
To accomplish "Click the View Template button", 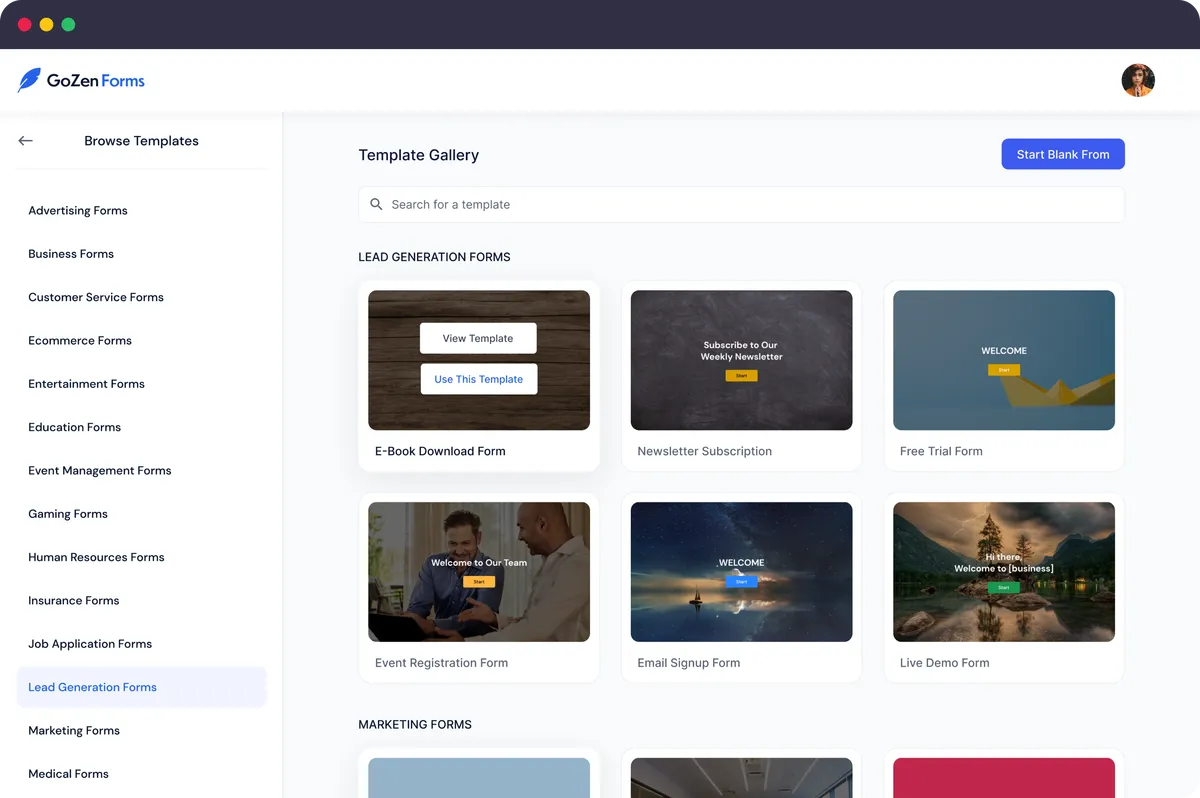I will [478, 338].
